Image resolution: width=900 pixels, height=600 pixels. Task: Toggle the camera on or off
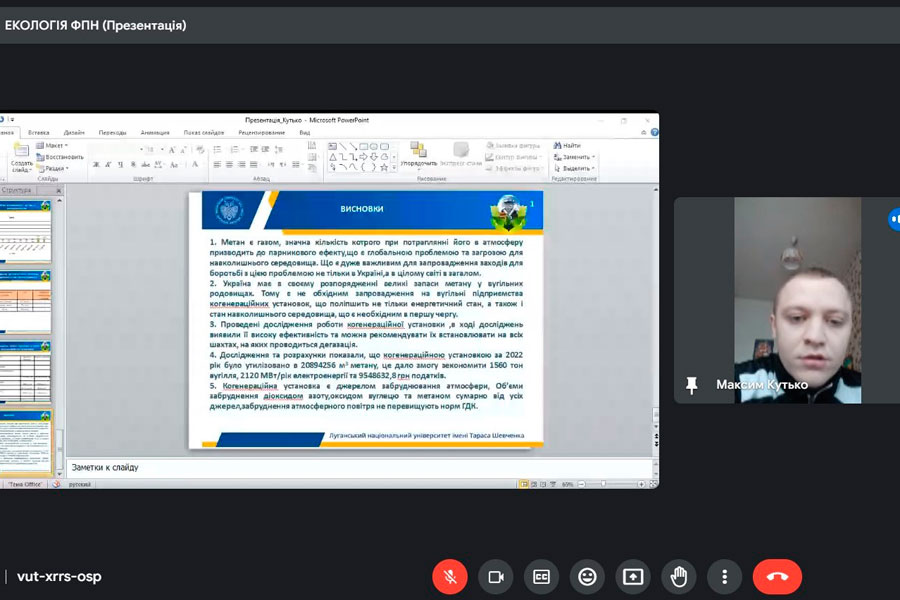pos(495,577)
